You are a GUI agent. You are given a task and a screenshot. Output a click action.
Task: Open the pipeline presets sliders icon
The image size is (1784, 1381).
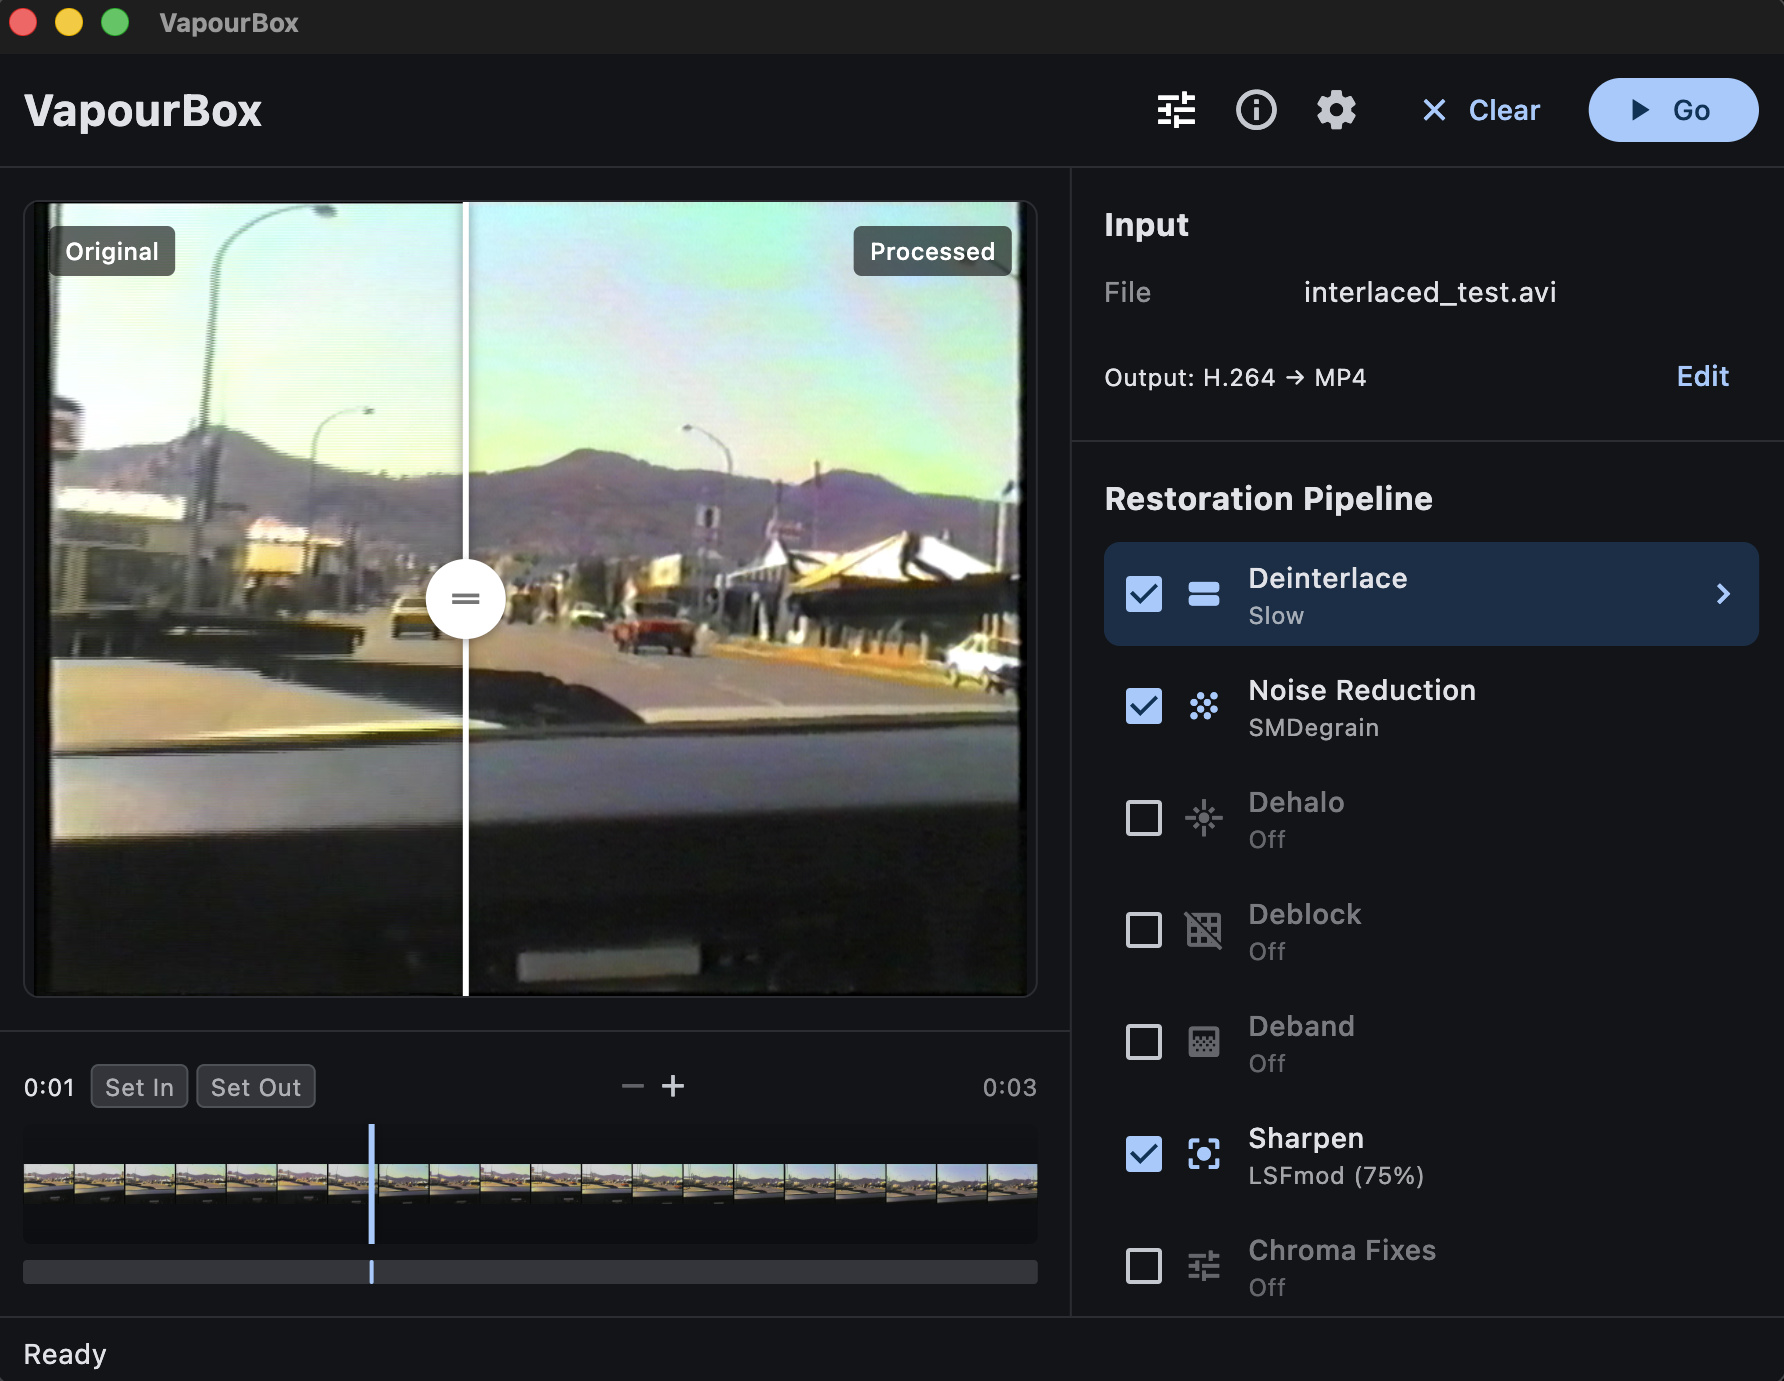pos(1176,110)
